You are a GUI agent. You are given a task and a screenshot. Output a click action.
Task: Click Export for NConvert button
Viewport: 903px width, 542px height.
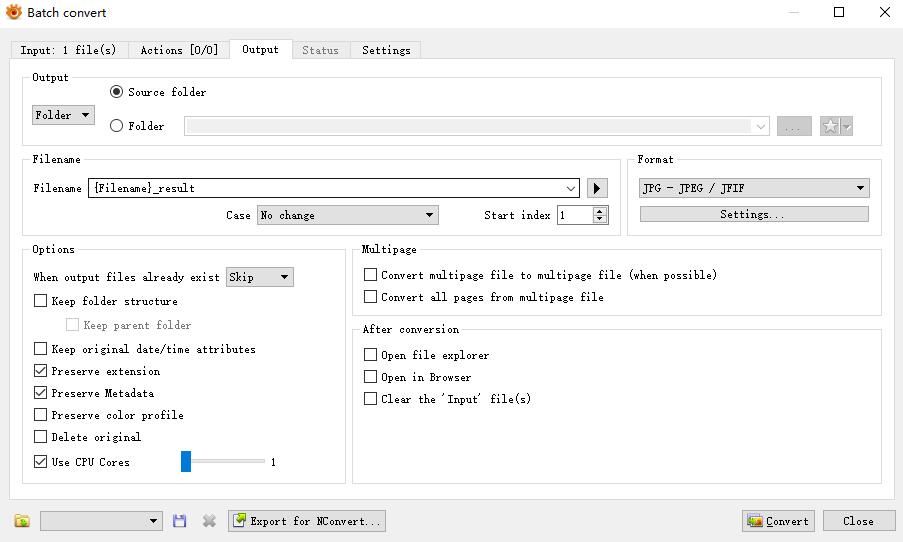(306, 521)
